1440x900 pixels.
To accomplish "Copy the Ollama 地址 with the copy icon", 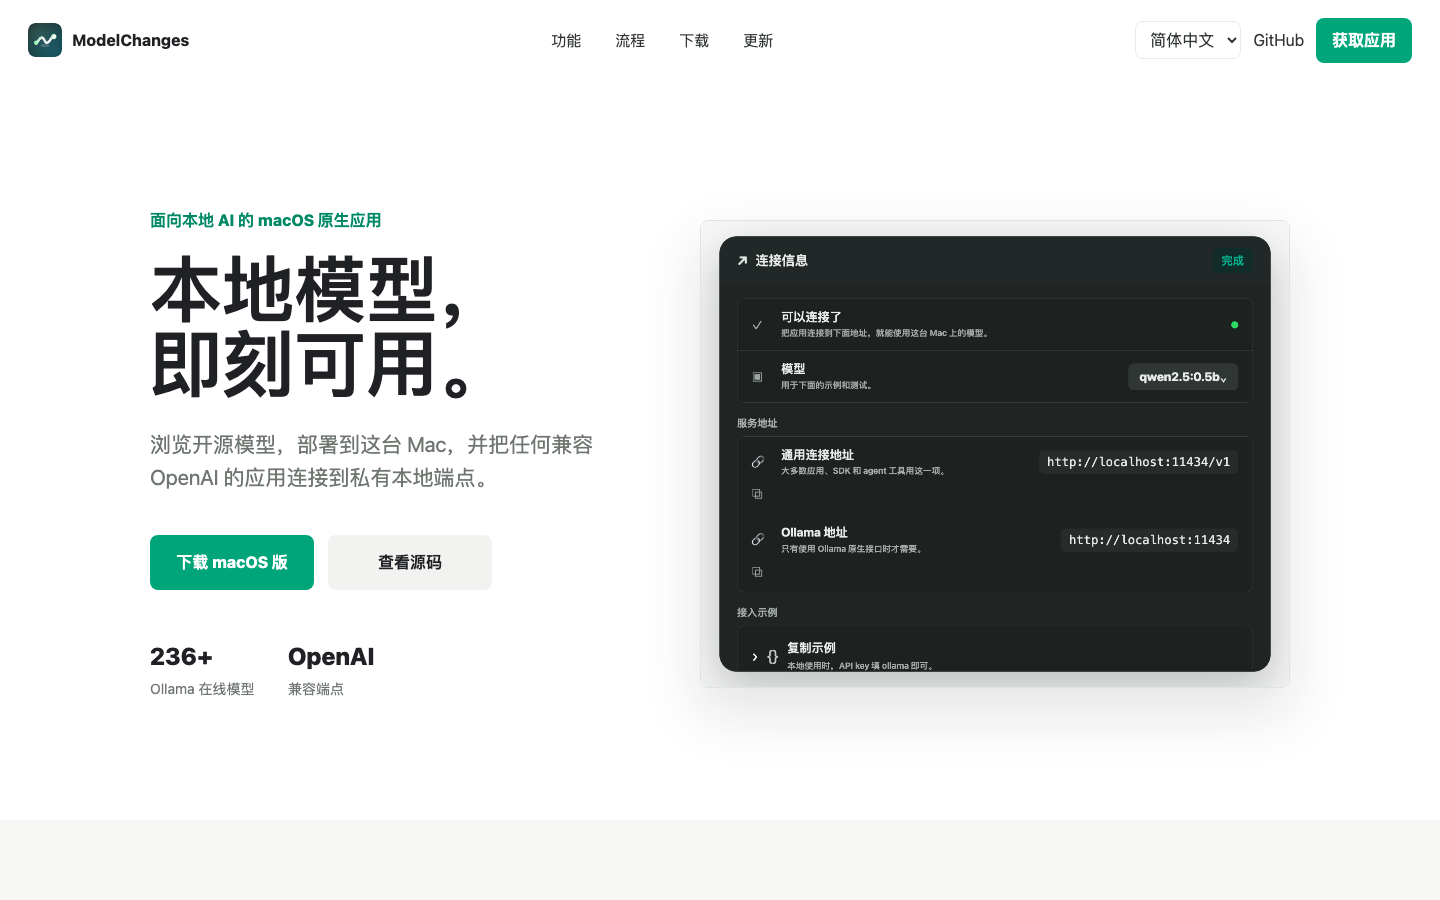I will point(757,572).
